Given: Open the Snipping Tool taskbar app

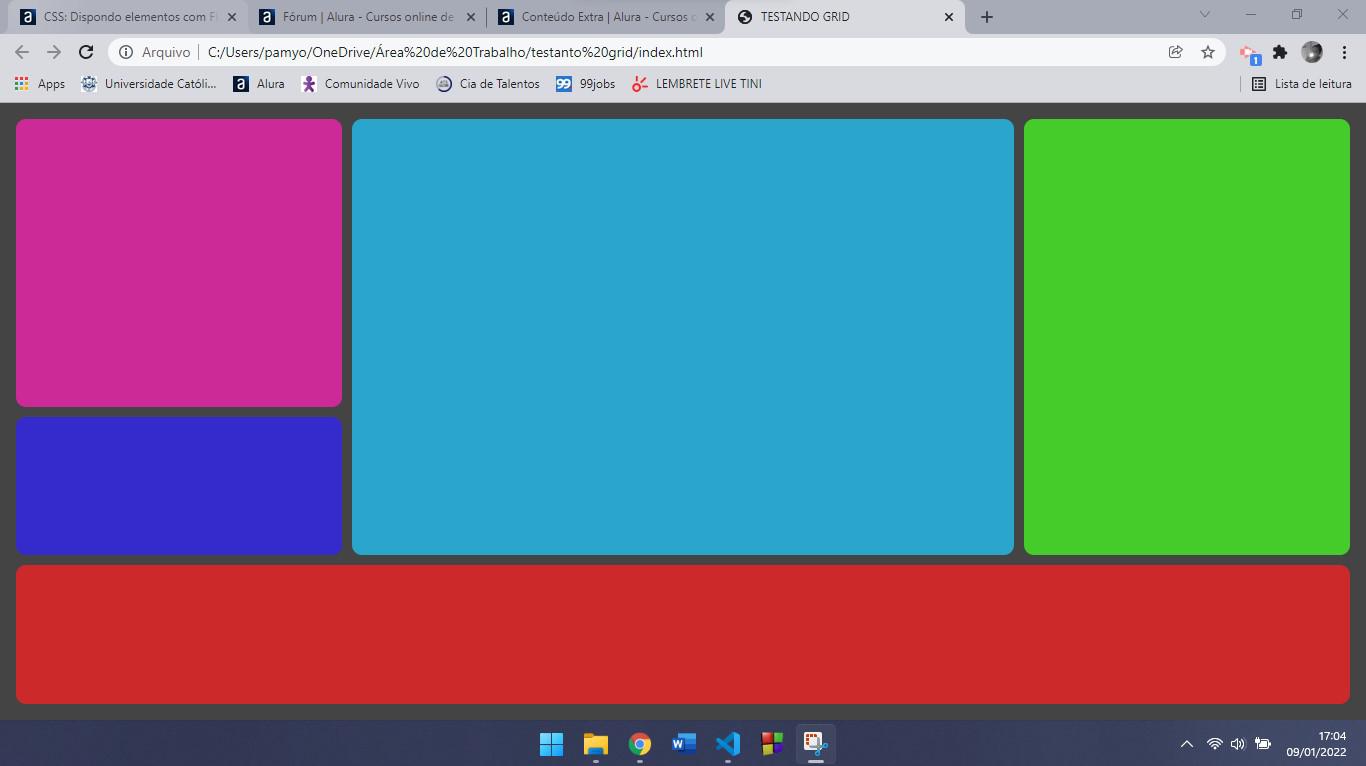Looking at the screenshot, I should tap(816, 744).
